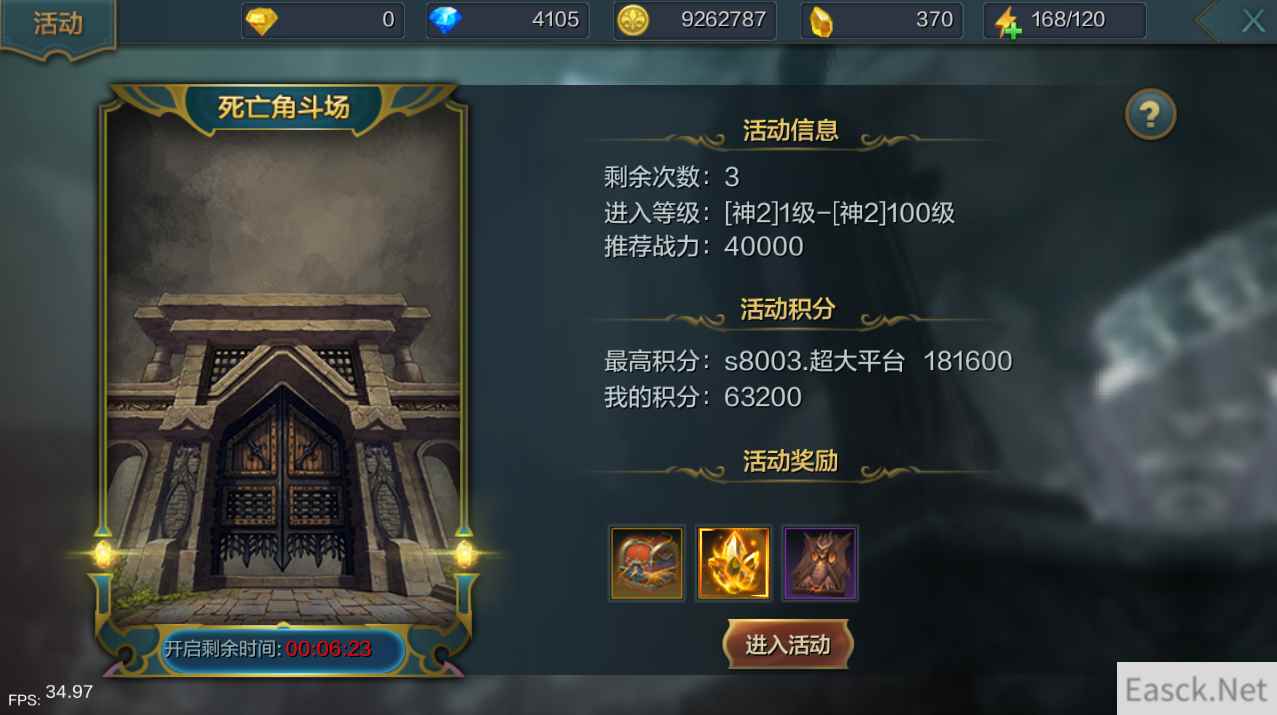View the owl reward icon
1277x715 pixels.
point(820,563)
